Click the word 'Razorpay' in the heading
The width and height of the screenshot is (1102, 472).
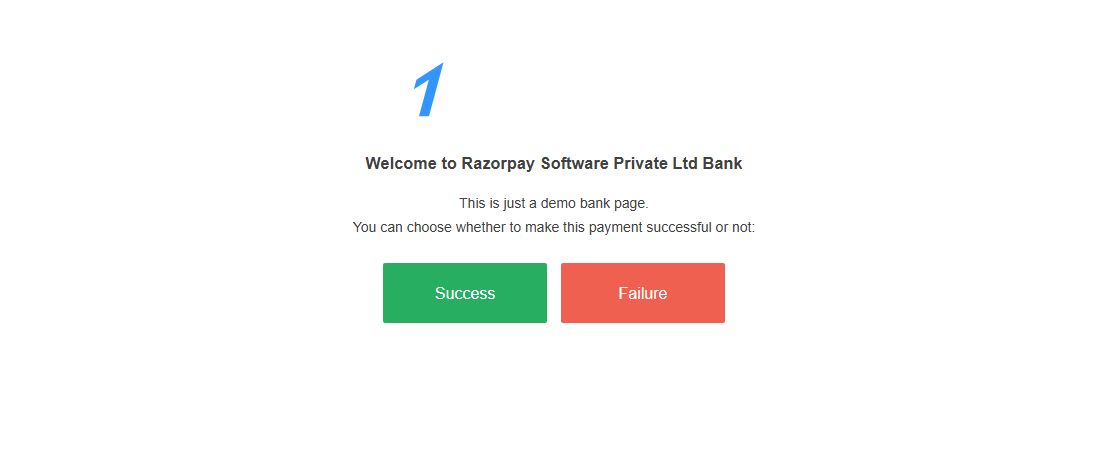(x=498, y=163)
